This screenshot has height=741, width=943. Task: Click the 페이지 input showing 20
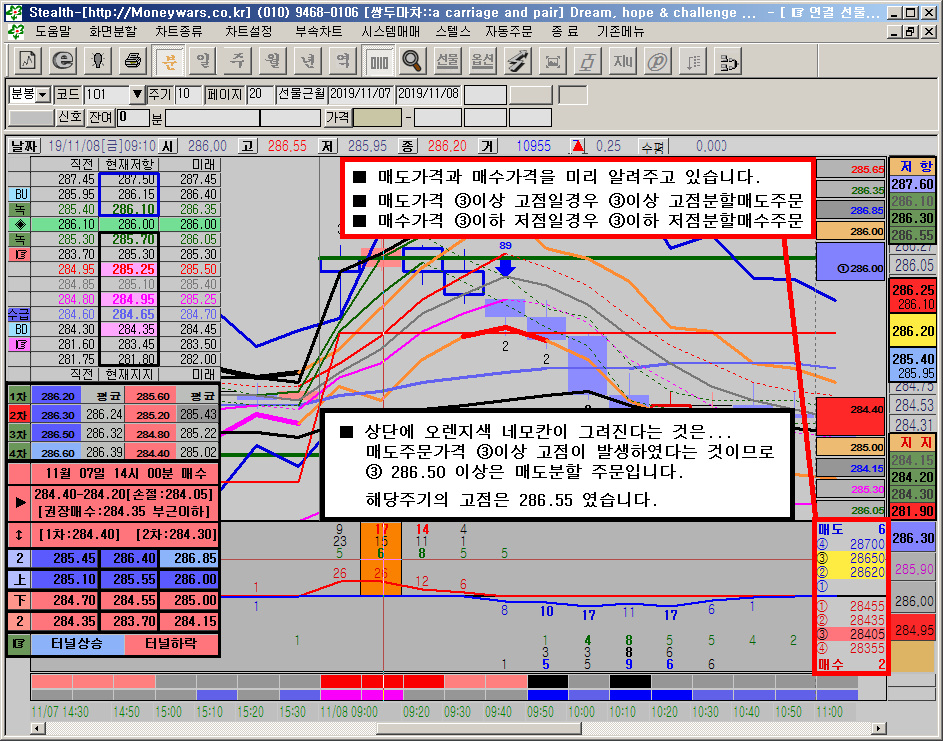pyautogui.click(x=260, y=94)
